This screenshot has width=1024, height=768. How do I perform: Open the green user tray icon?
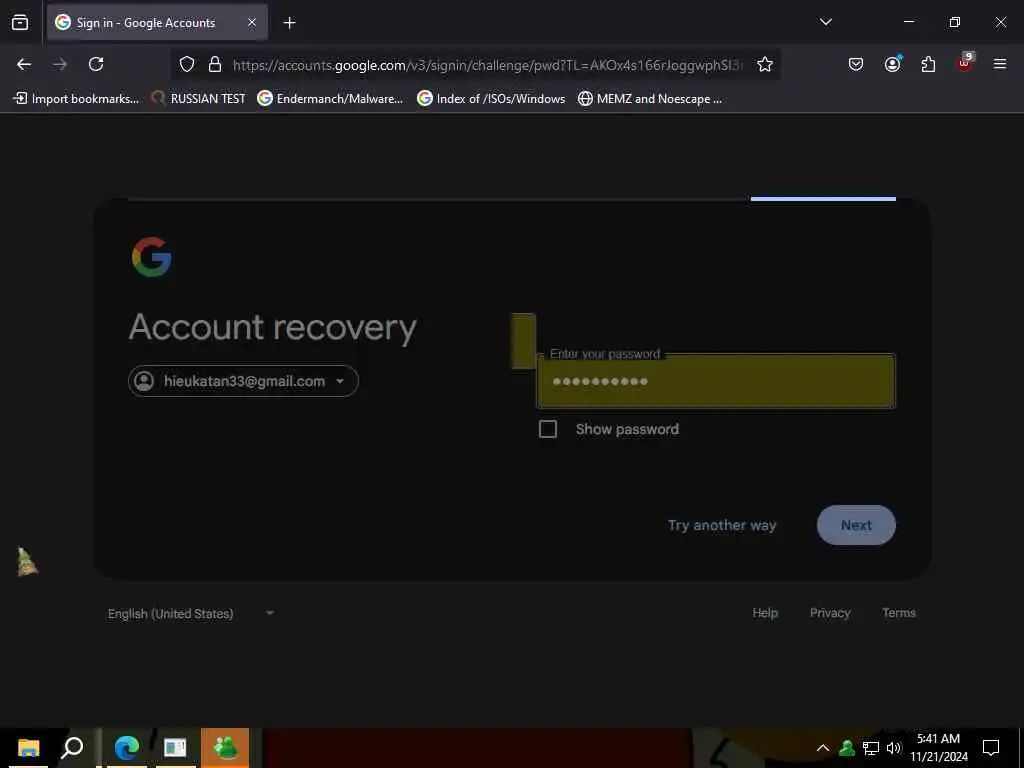point(847,748)
